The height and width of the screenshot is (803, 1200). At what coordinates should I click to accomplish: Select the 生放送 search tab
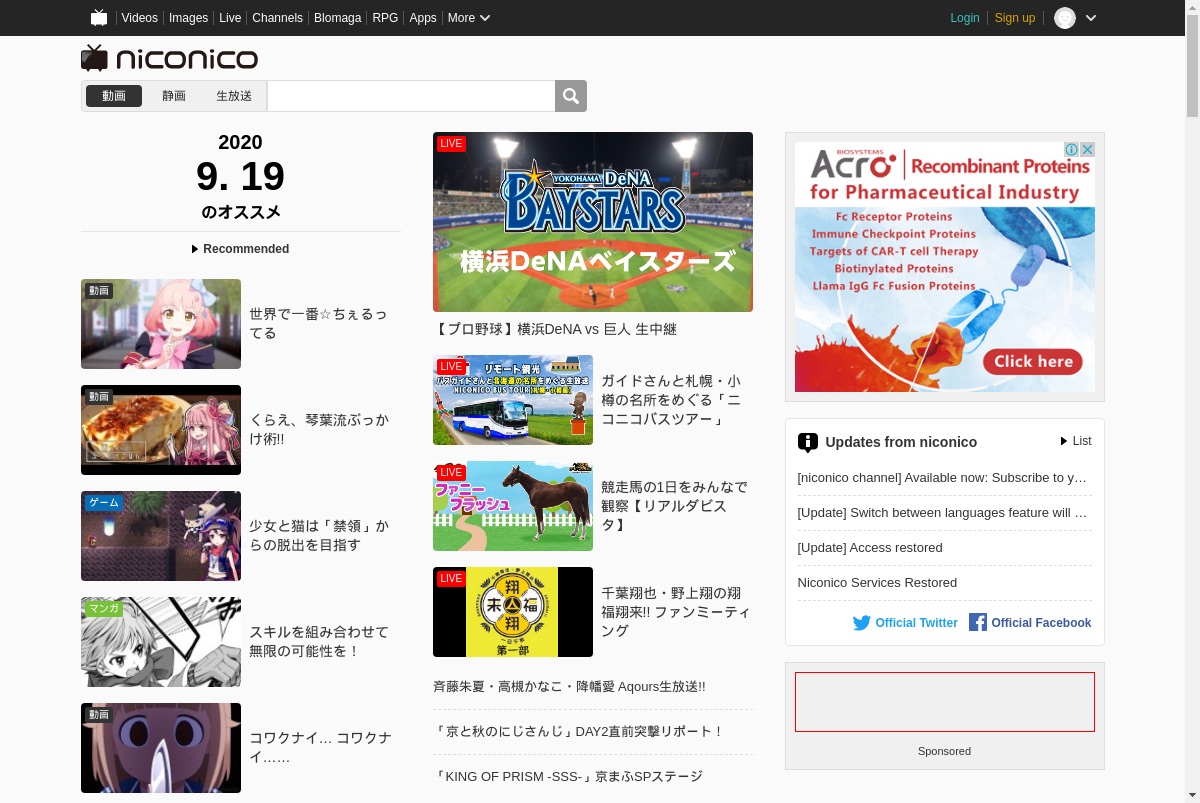pos(234,96)
